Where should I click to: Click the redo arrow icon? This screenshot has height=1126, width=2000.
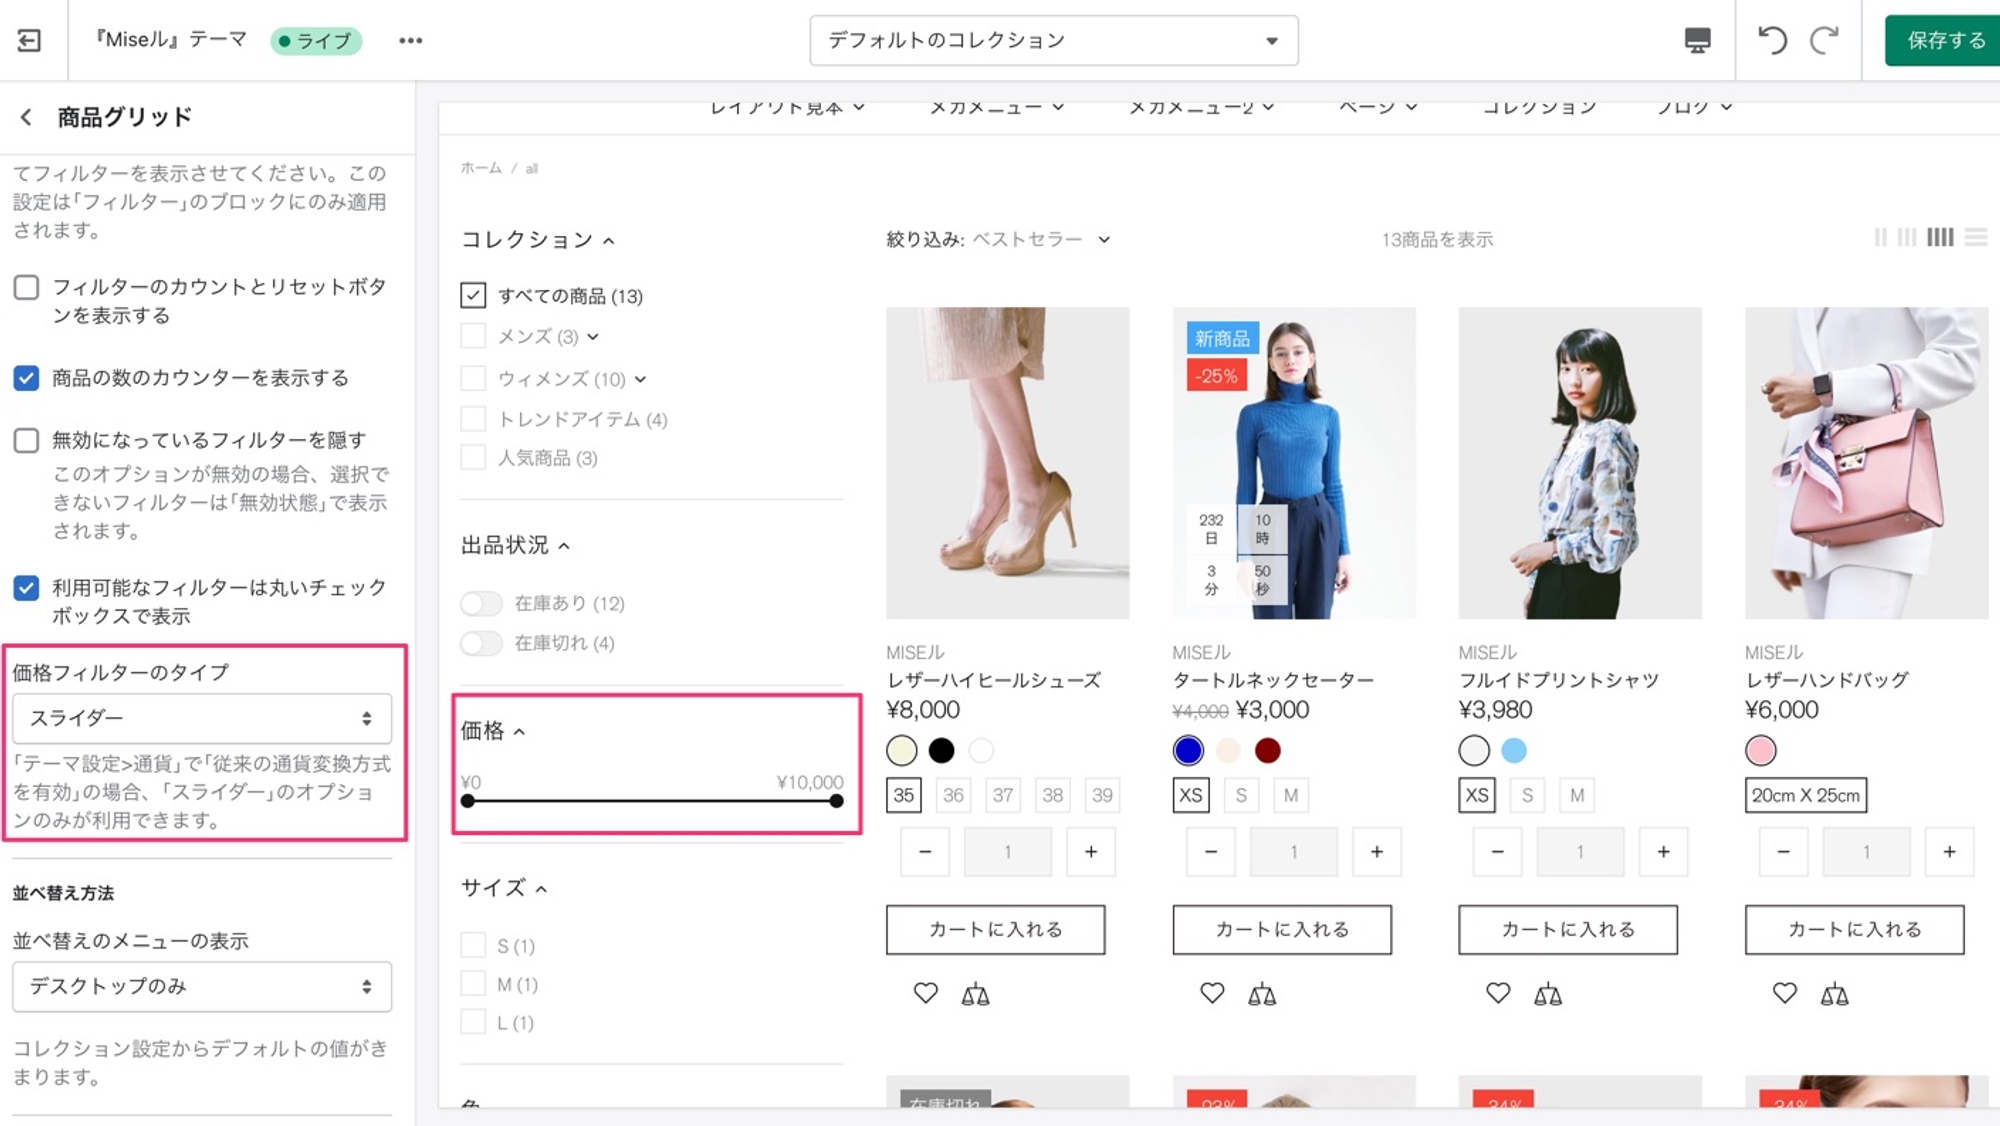pyautogui.click(x=1824, y=40)
